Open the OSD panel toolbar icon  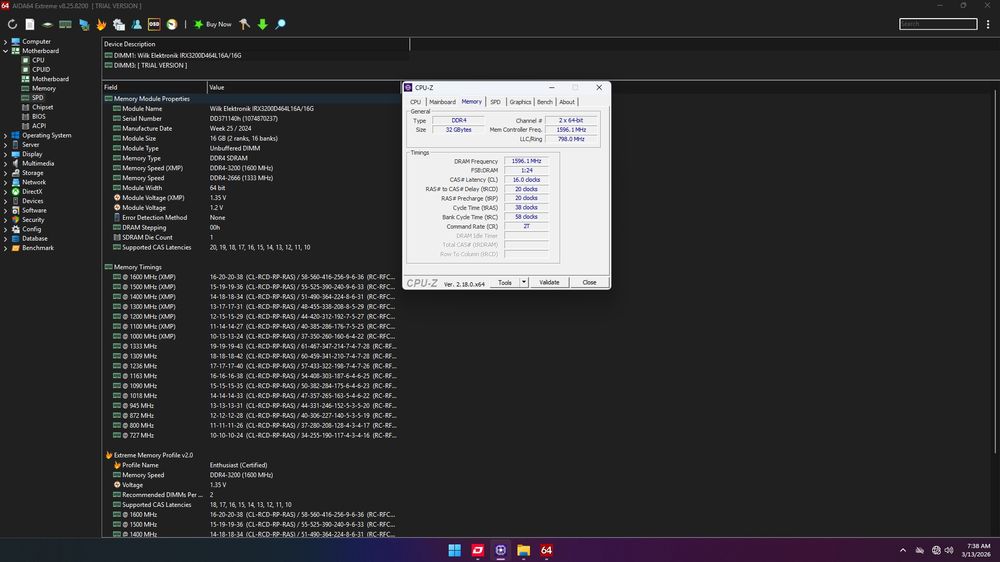[x=154, y=24]
